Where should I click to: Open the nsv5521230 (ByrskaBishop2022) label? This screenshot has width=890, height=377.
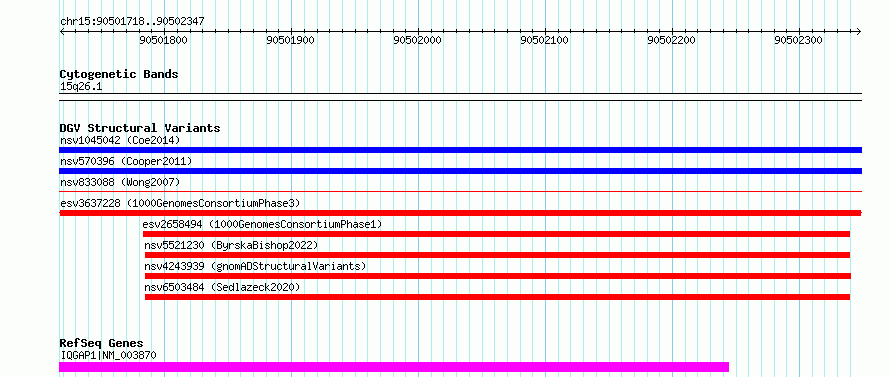[x=231, y=245]
